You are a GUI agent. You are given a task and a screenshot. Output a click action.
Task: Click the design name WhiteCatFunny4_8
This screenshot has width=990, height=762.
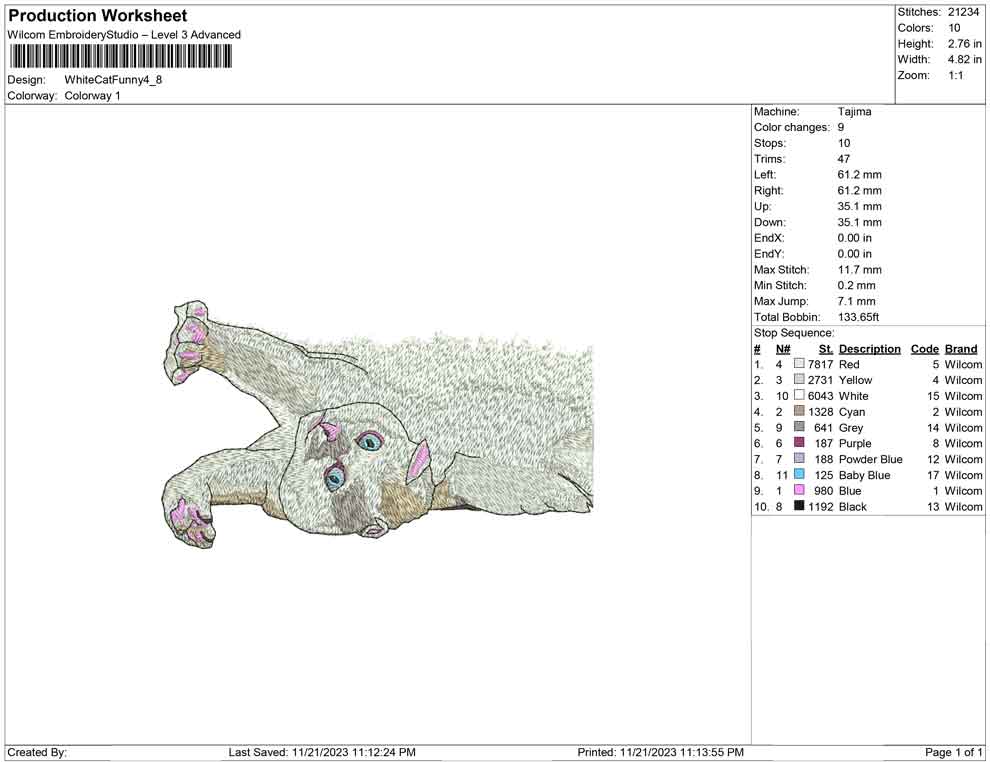pos(113,79)
